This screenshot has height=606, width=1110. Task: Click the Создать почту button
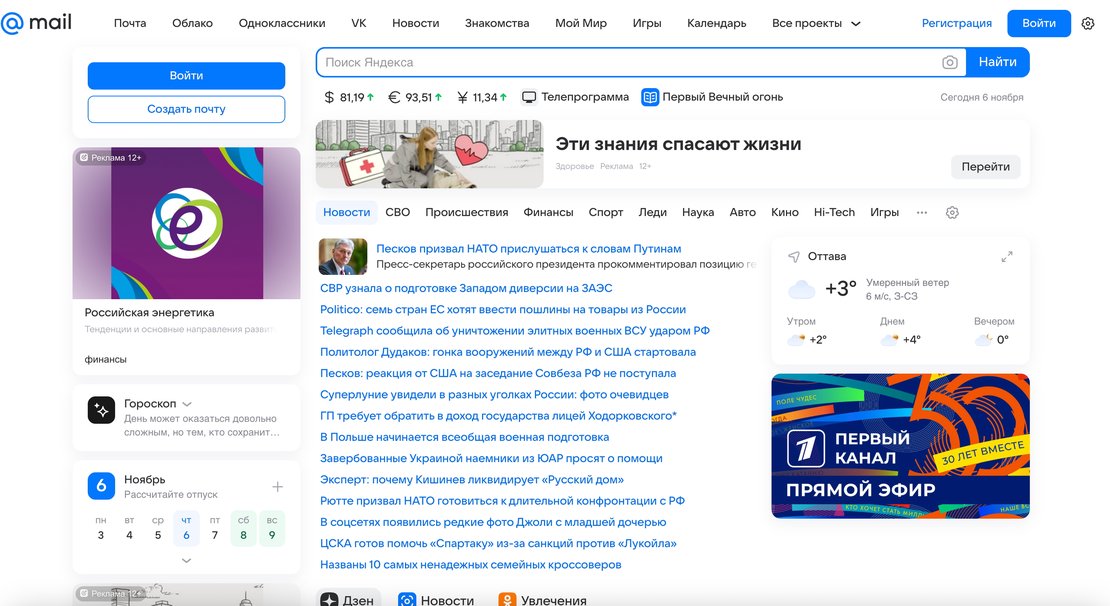186,110
